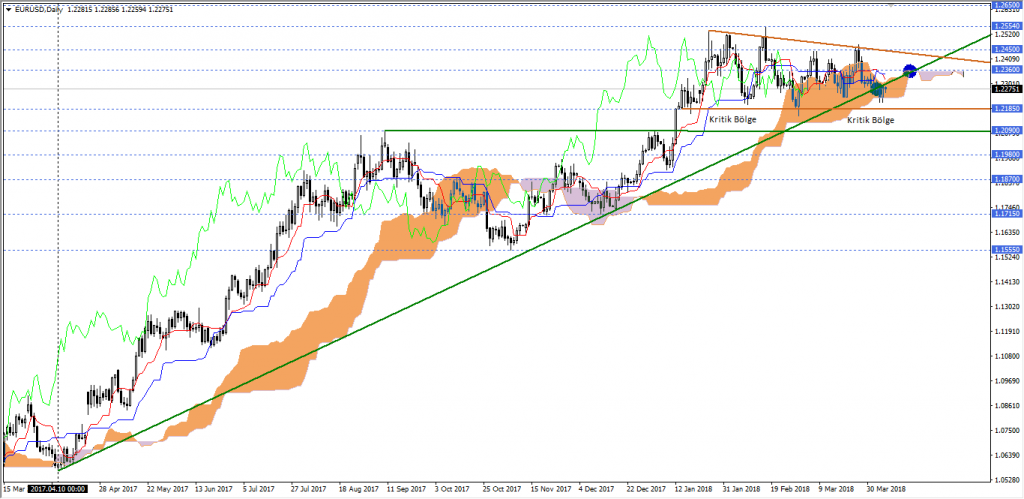Click the 1.06390 price scale value
Viewport: 1024px width, 499px height.
[1006, 456]
